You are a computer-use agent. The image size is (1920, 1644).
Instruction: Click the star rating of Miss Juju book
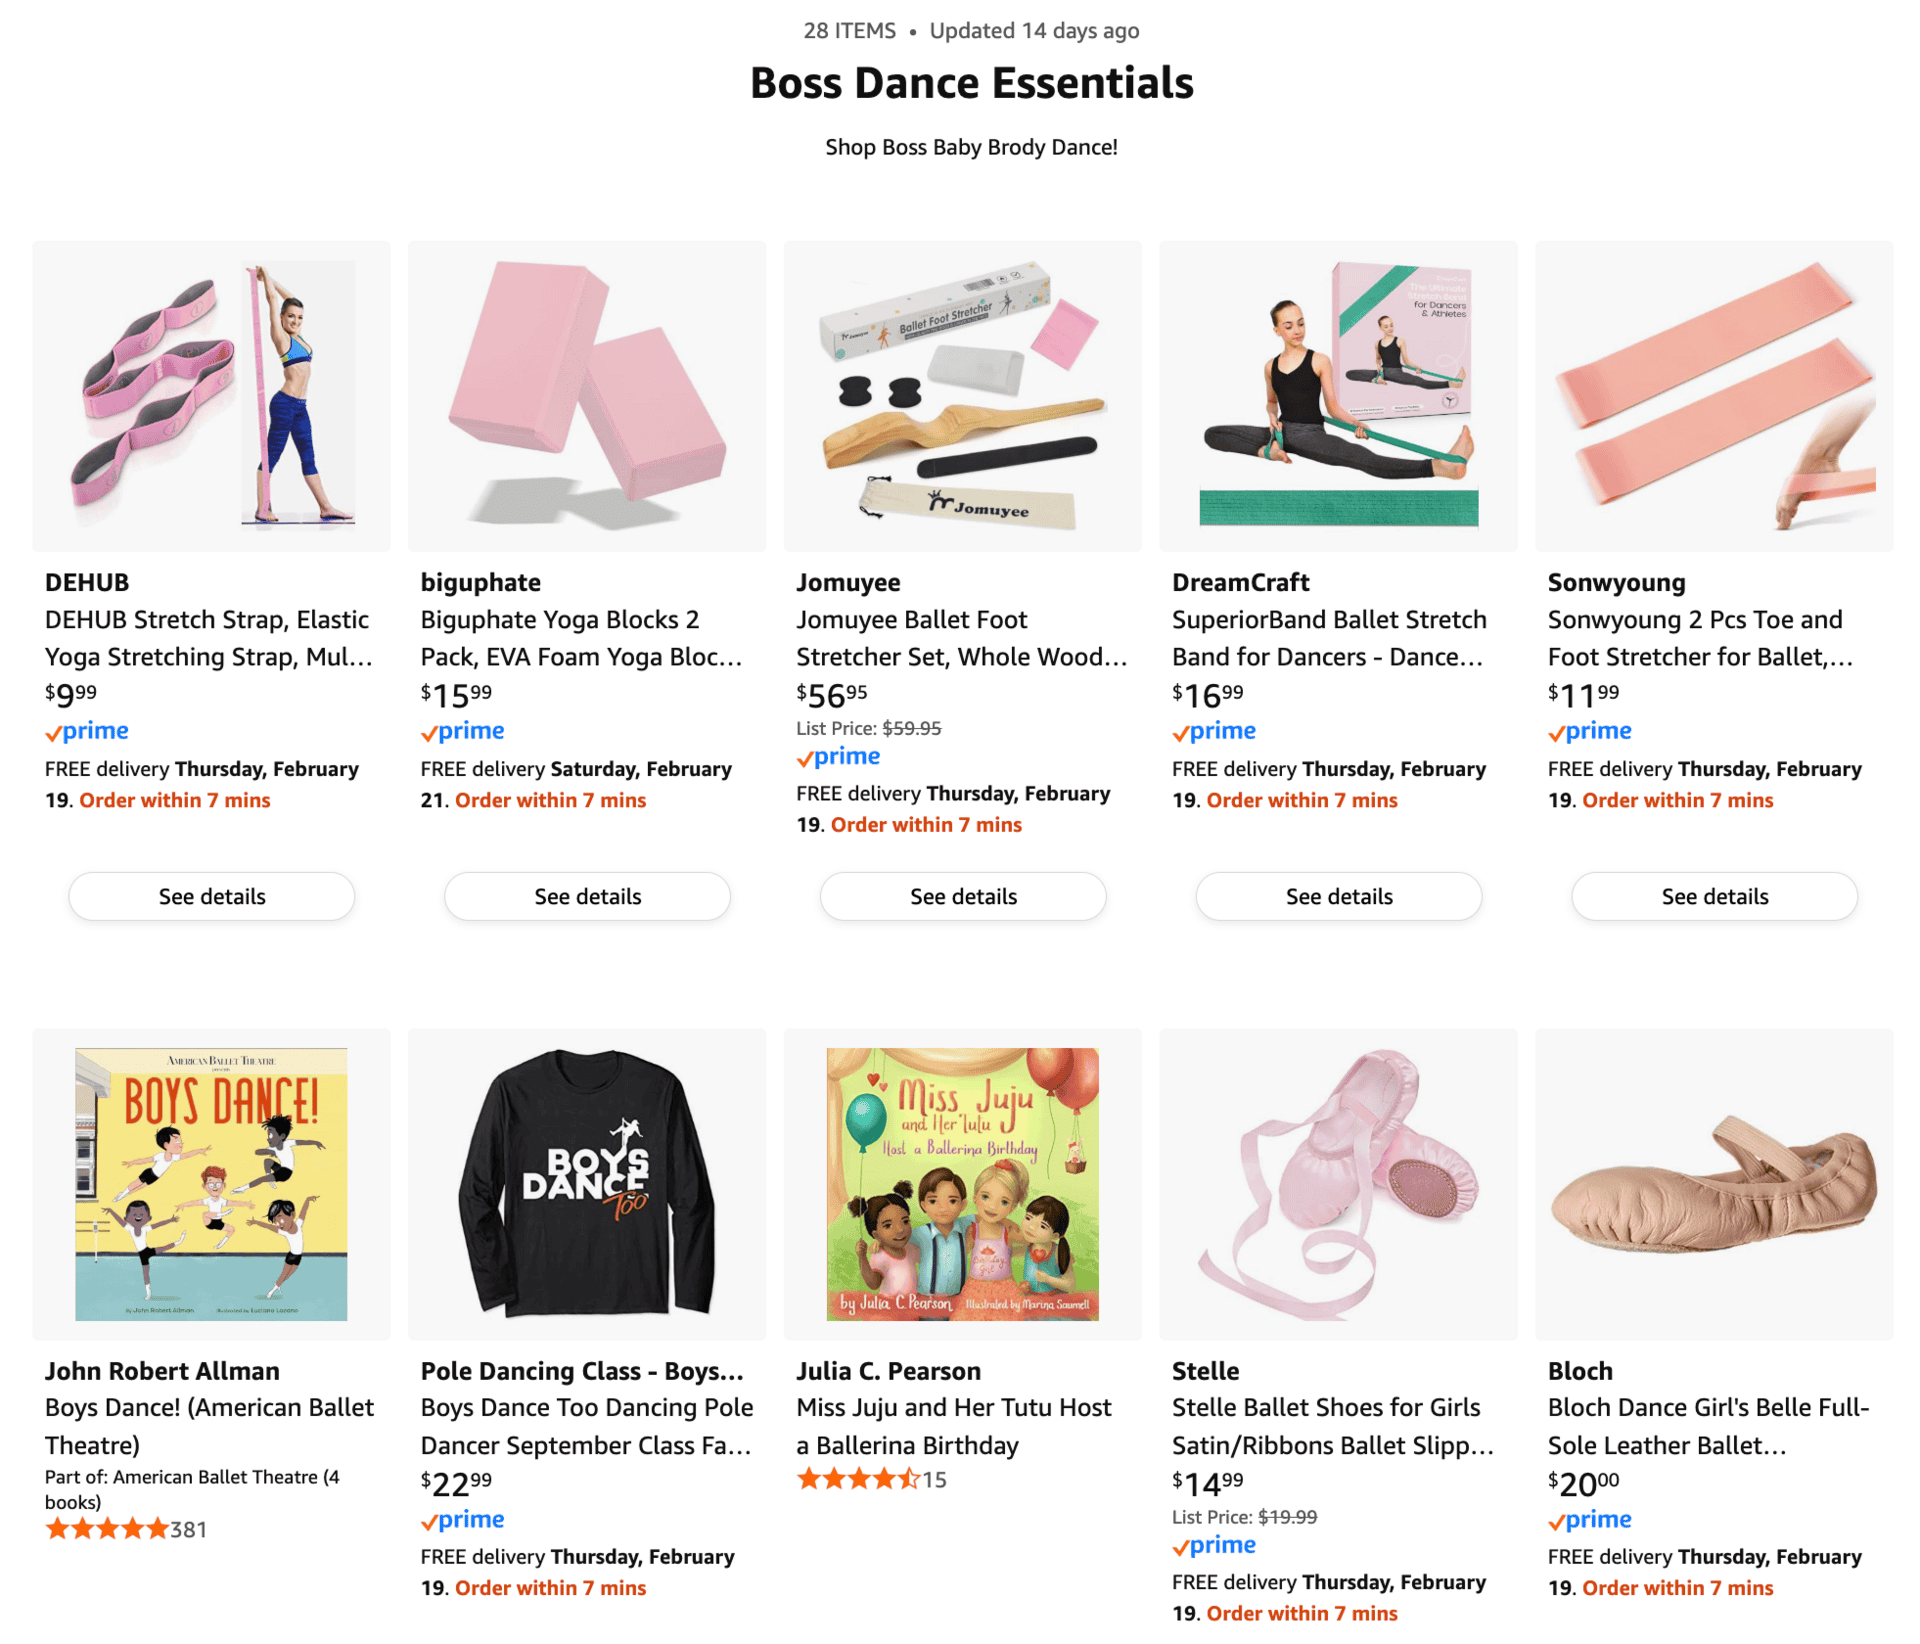pos(858,1479)
